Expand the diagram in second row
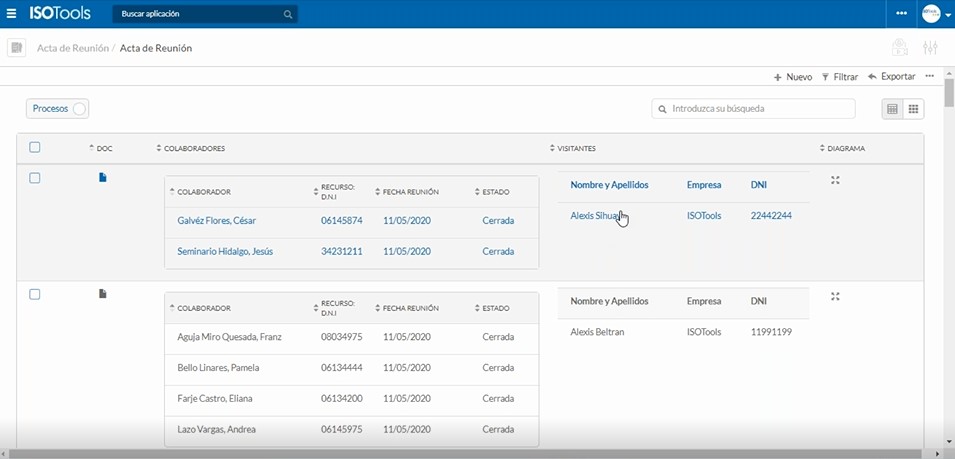Viewport: 955px width, 459px height. pyautogui.click(x=835, y=296)
